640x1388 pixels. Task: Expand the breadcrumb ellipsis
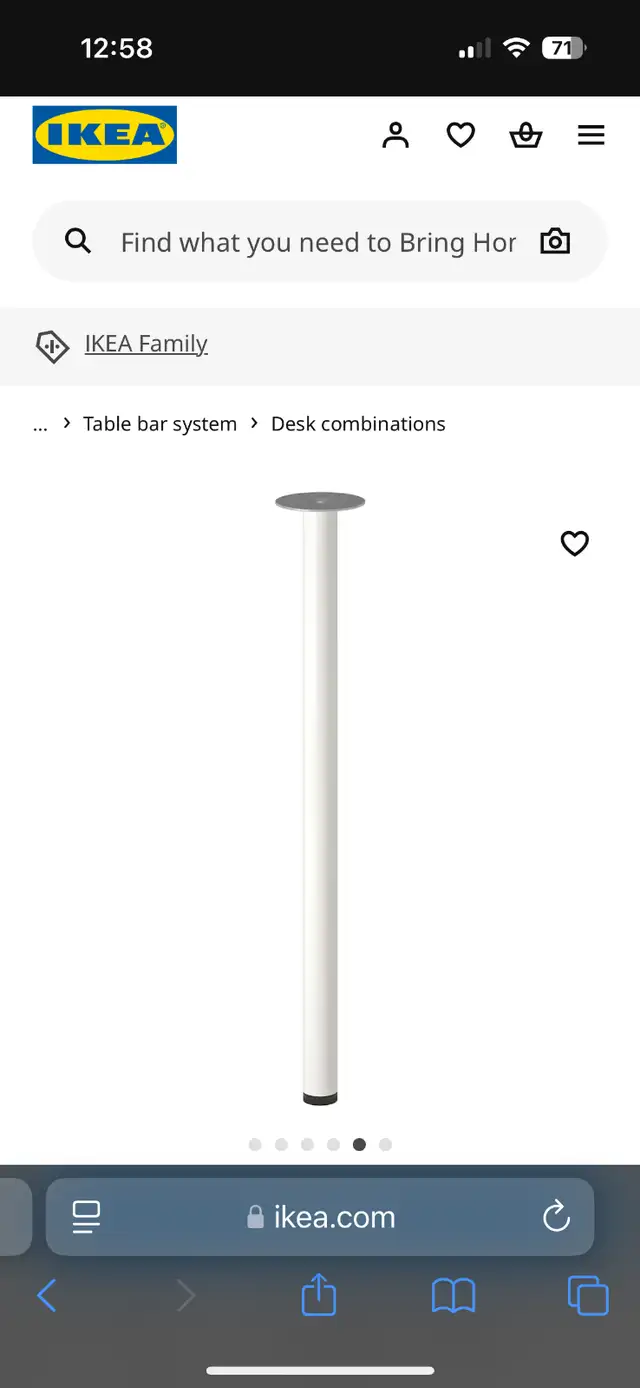pos(40,424)
